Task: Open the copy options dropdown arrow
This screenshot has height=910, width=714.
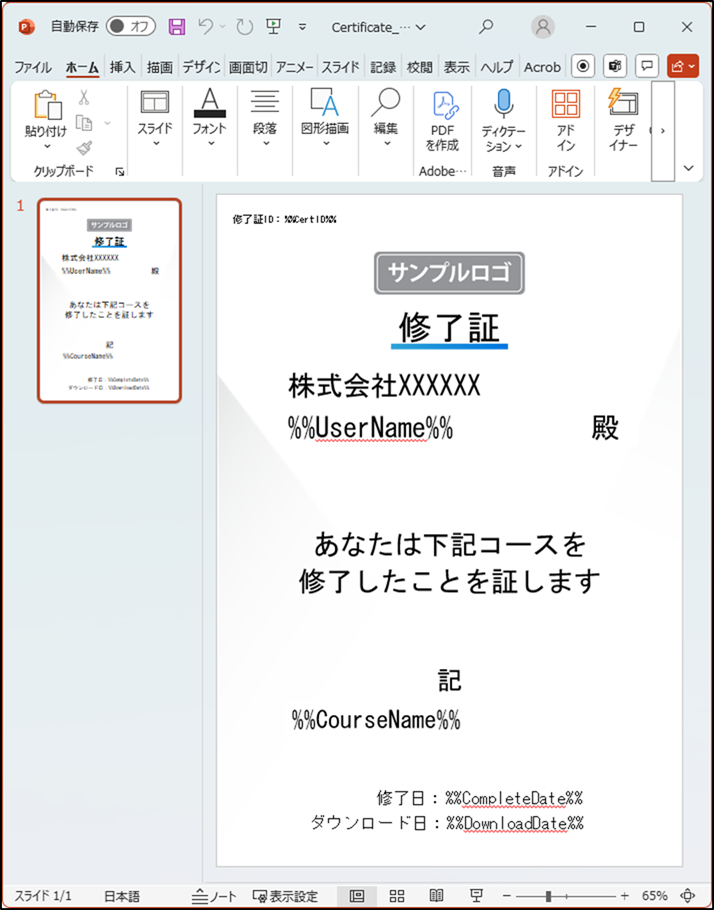Action: [107, 122]
